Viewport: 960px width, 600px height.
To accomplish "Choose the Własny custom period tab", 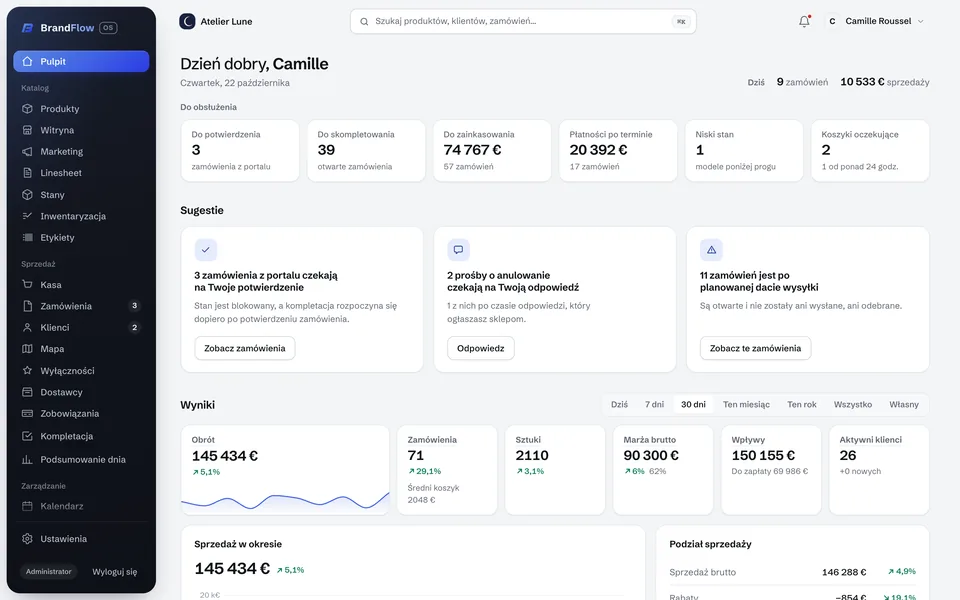I will (904, 405).
